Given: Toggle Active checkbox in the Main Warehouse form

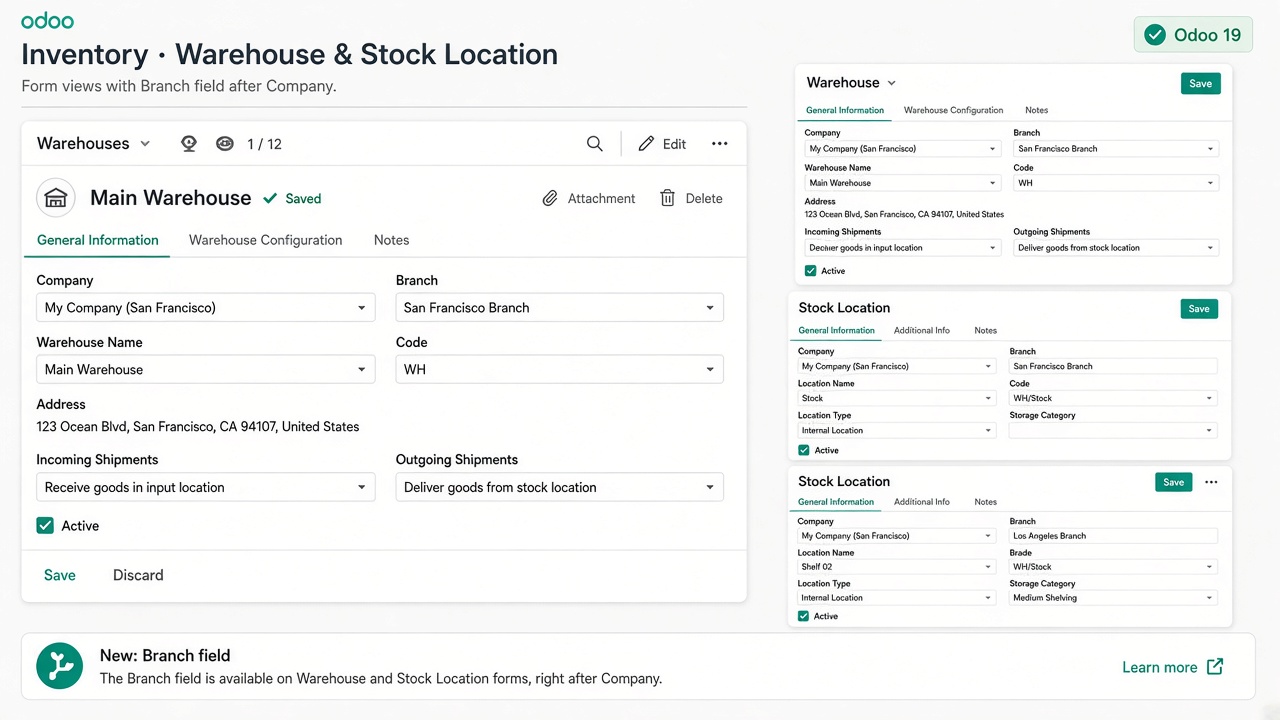Looking at the screenshot, I should click(45, 526).
